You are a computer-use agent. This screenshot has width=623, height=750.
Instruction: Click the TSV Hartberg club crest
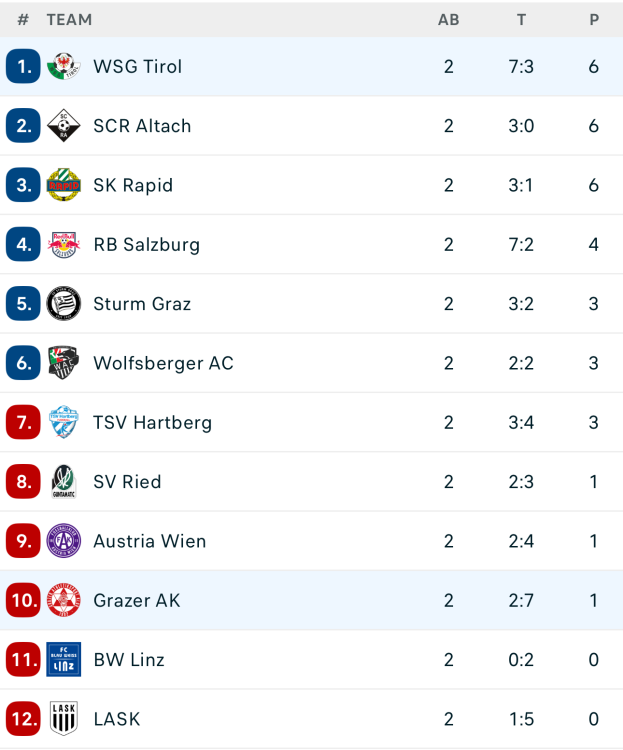[63, 422]
